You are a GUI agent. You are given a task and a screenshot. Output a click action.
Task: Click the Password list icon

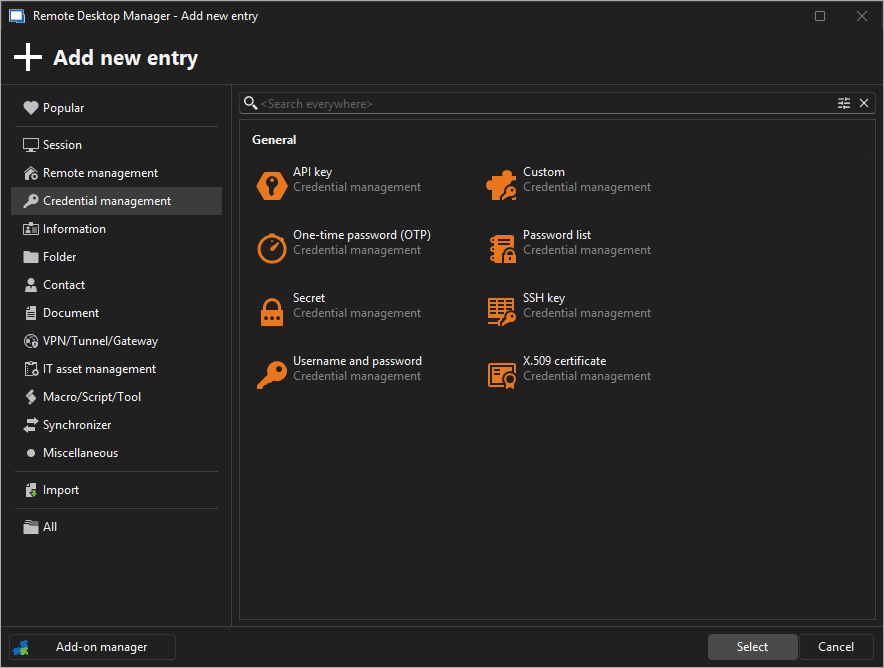[x=502, y=249]
